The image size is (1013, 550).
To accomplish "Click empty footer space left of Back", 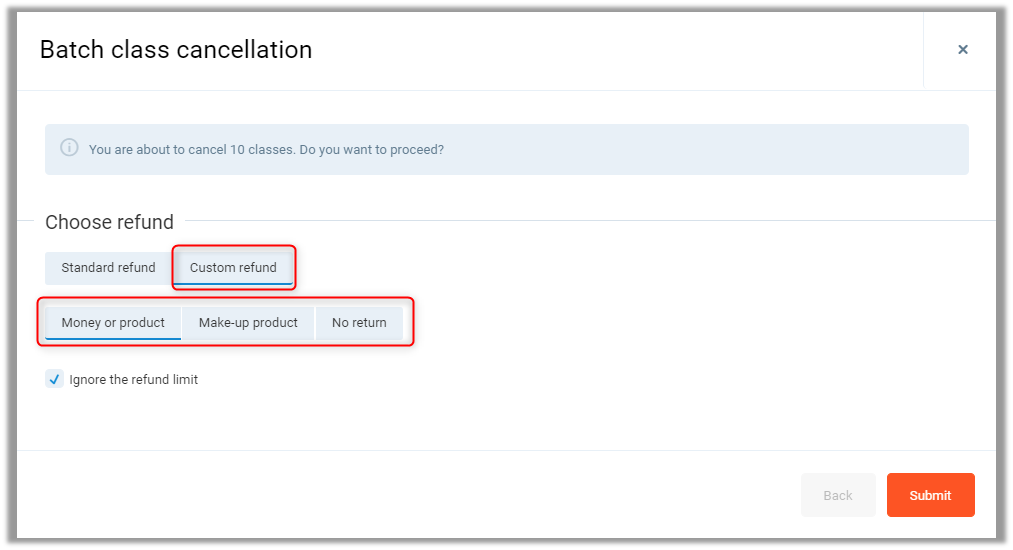I will [400, 495].
